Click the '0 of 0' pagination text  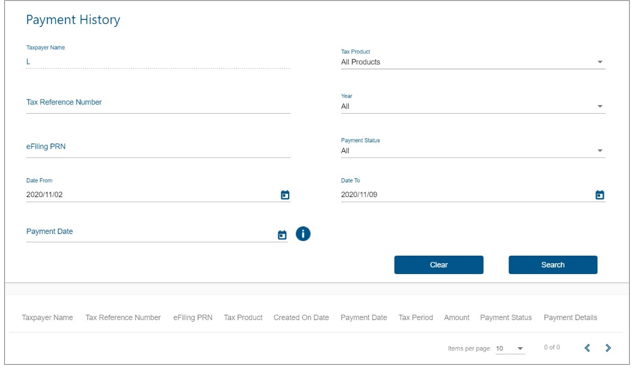click(552, 347)
